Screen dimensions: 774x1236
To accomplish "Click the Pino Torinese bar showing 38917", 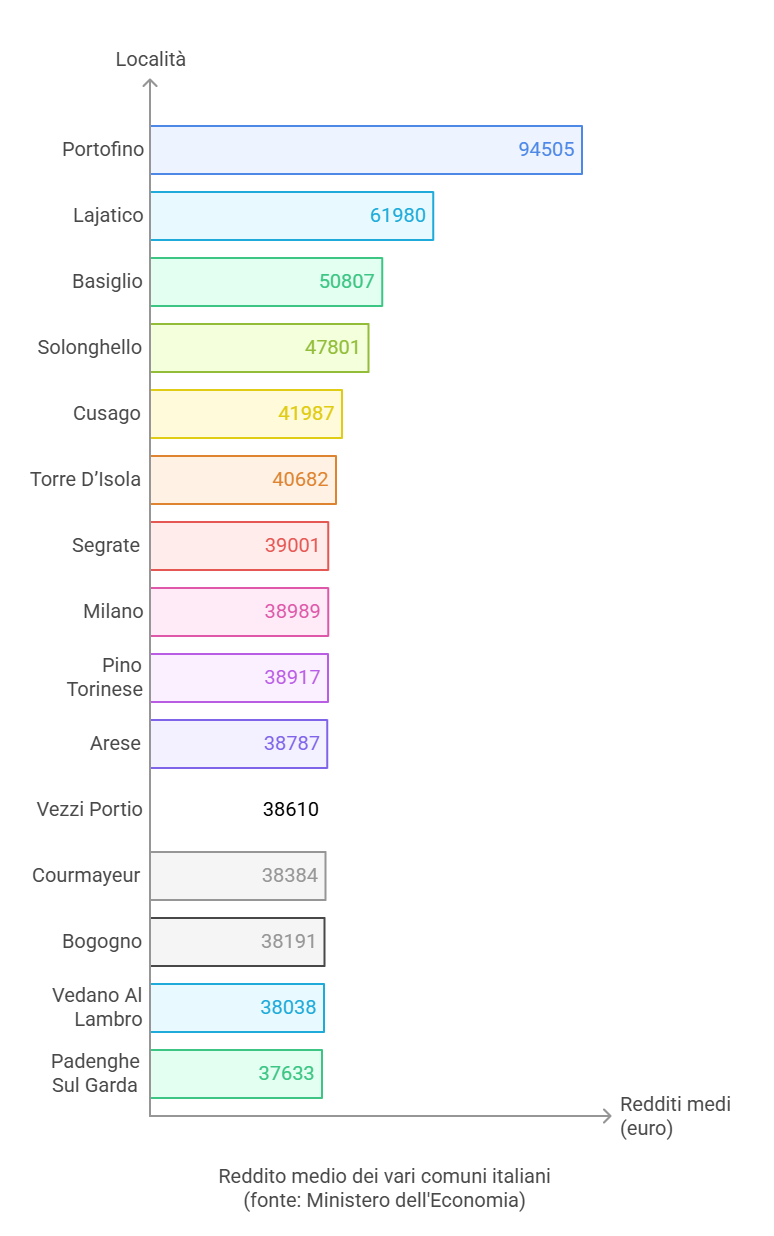I will [239, 678].
